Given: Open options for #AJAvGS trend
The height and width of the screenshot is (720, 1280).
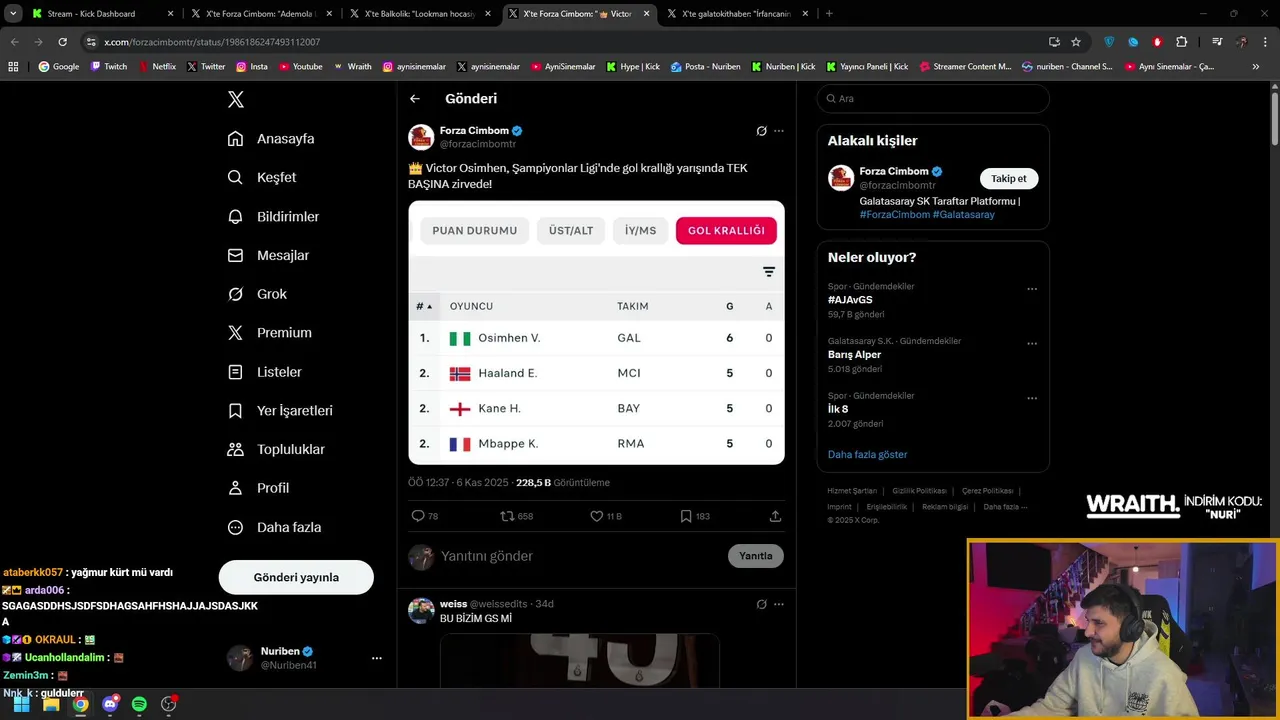Looking at the screenshot, I should (1032, 289).
